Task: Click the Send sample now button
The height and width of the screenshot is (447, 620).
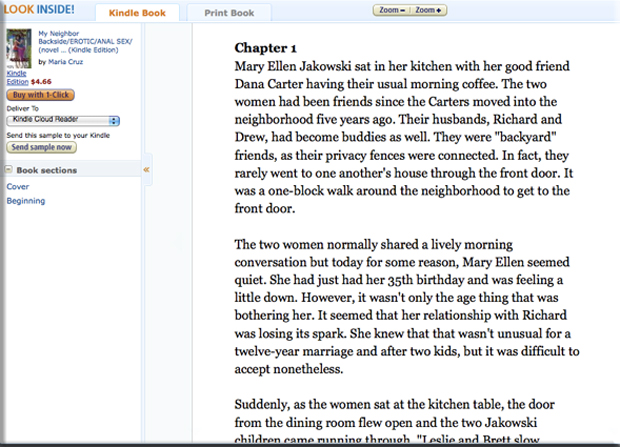Action: tap(41, 147)
